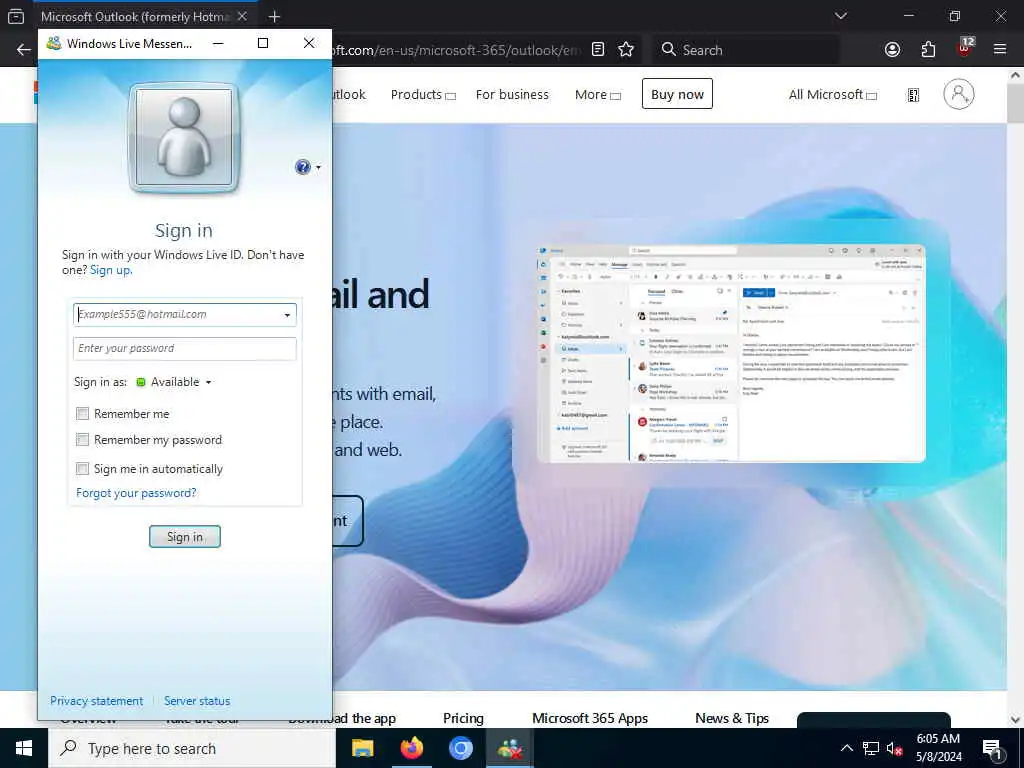Click the Firefox URL address bar
The image size is (1024, 768).
point(457,50)
